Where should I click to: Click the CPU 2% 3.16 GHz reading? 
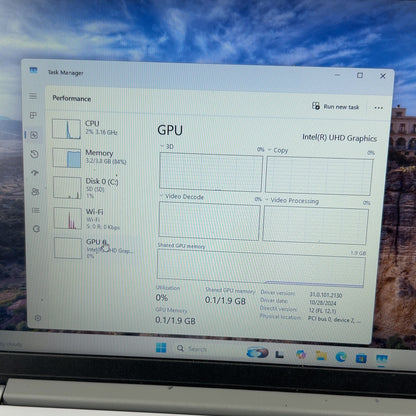point(101,132)
